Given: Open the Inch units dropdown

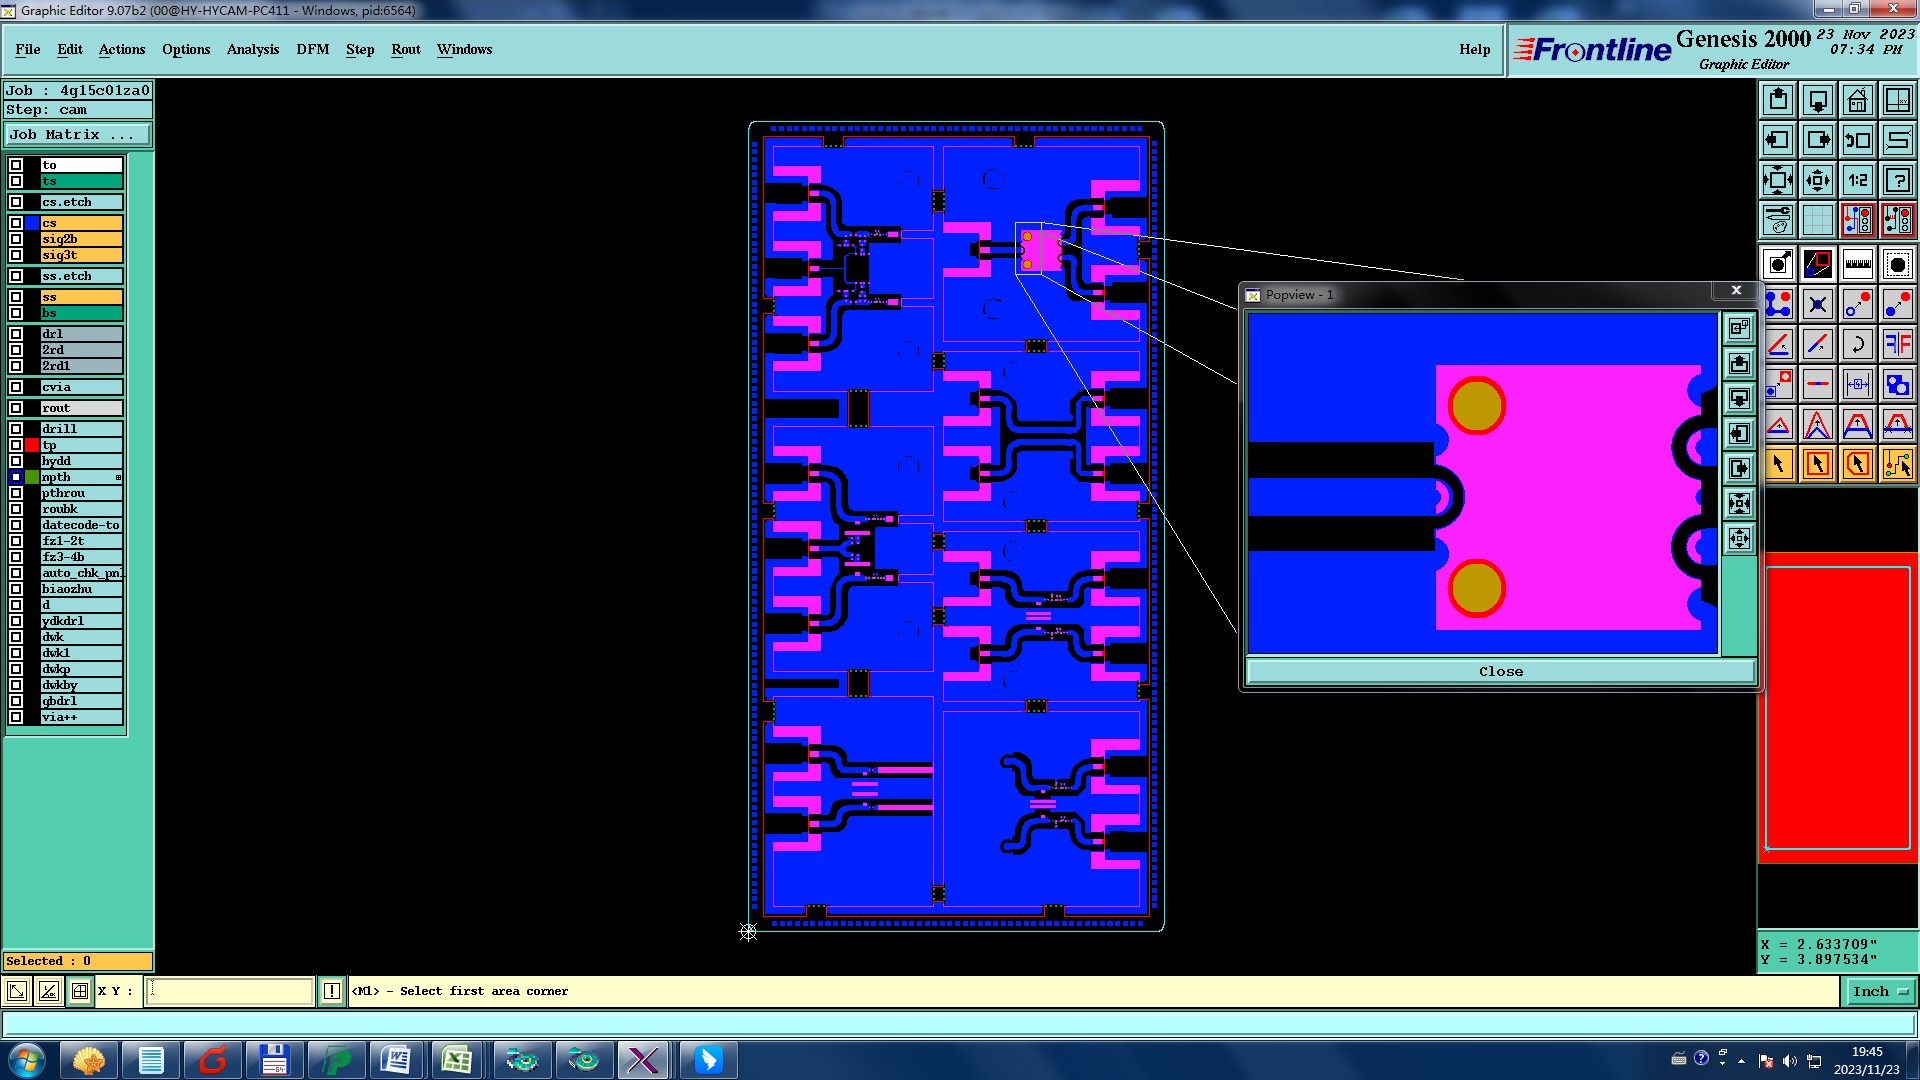Looking at the screenshot, I should click(x=1881, y=991).
